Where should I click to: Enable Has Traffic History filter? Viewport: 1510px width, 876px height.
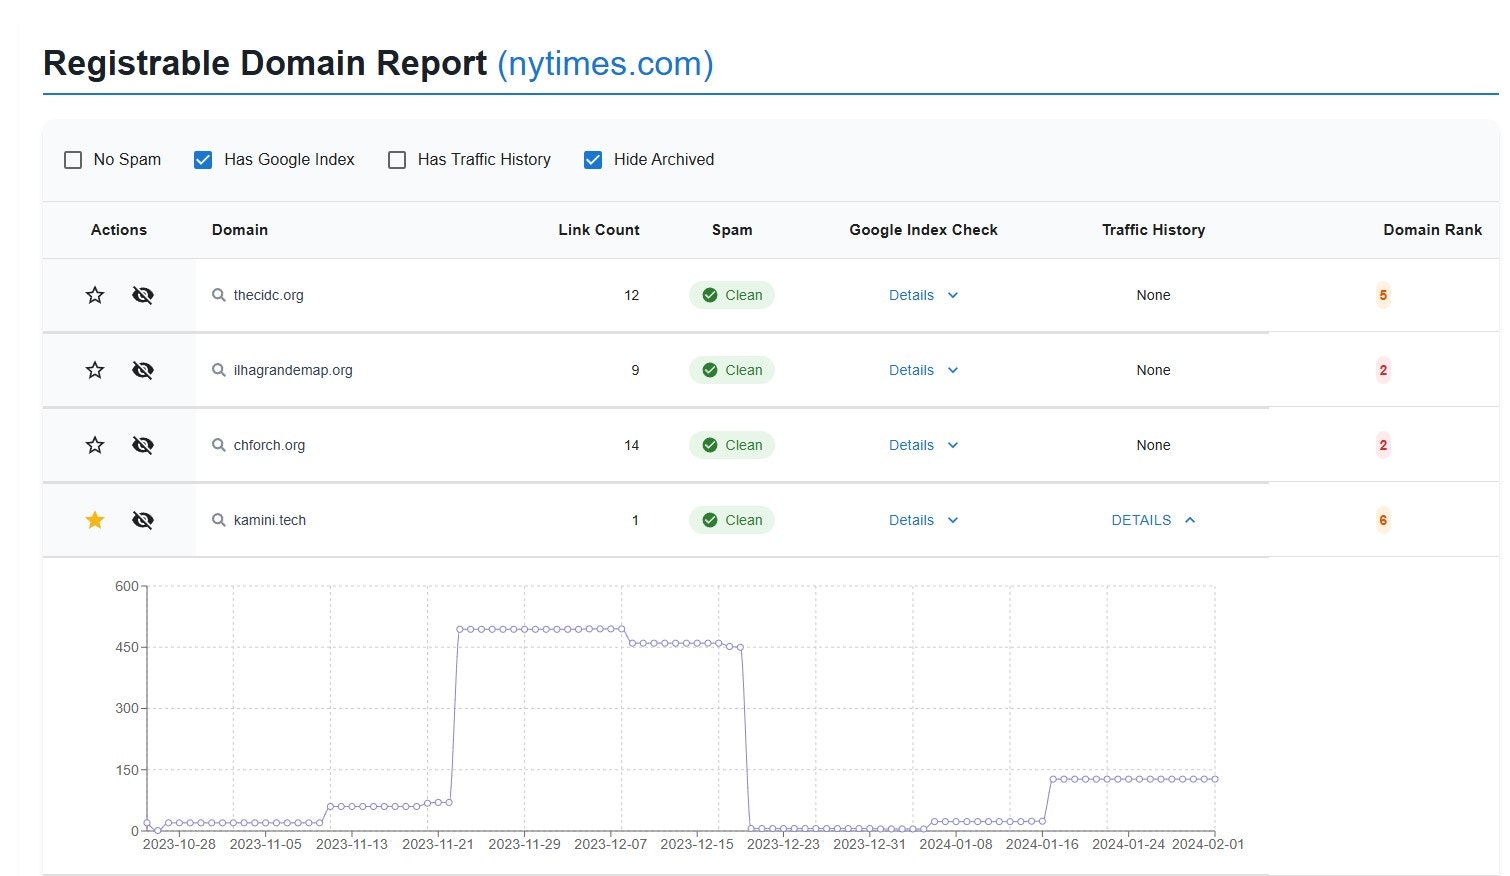pos(397,160)
